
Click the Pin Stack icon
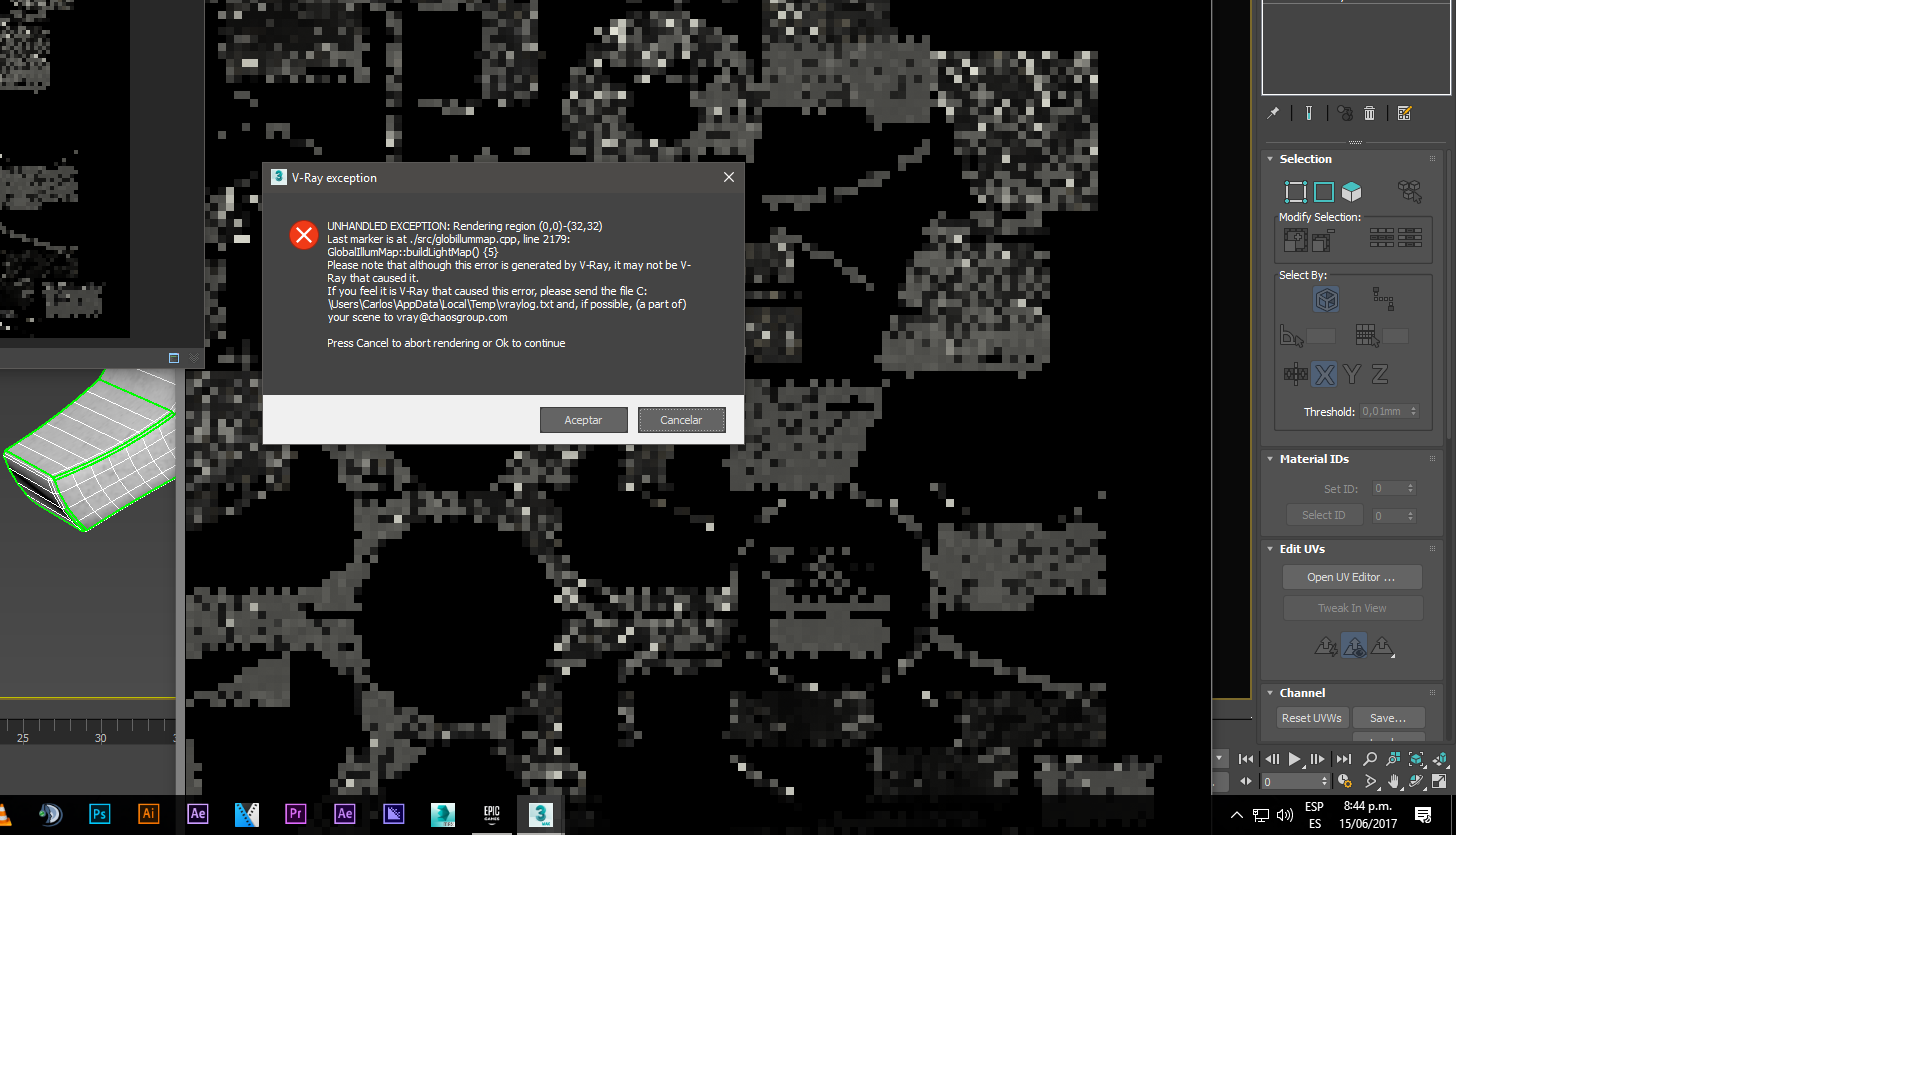(x=1273, y=113)
